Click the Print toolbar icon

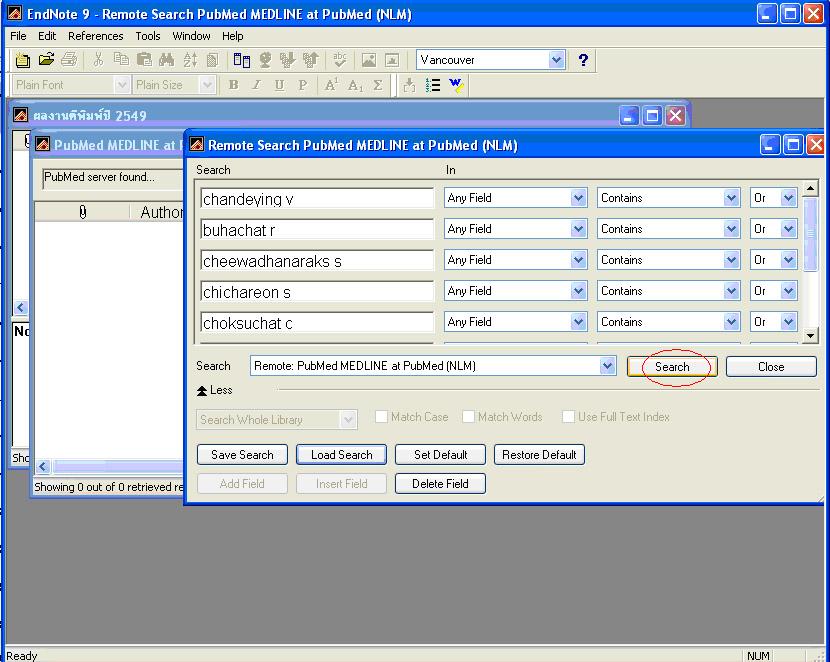coord(69,59)
